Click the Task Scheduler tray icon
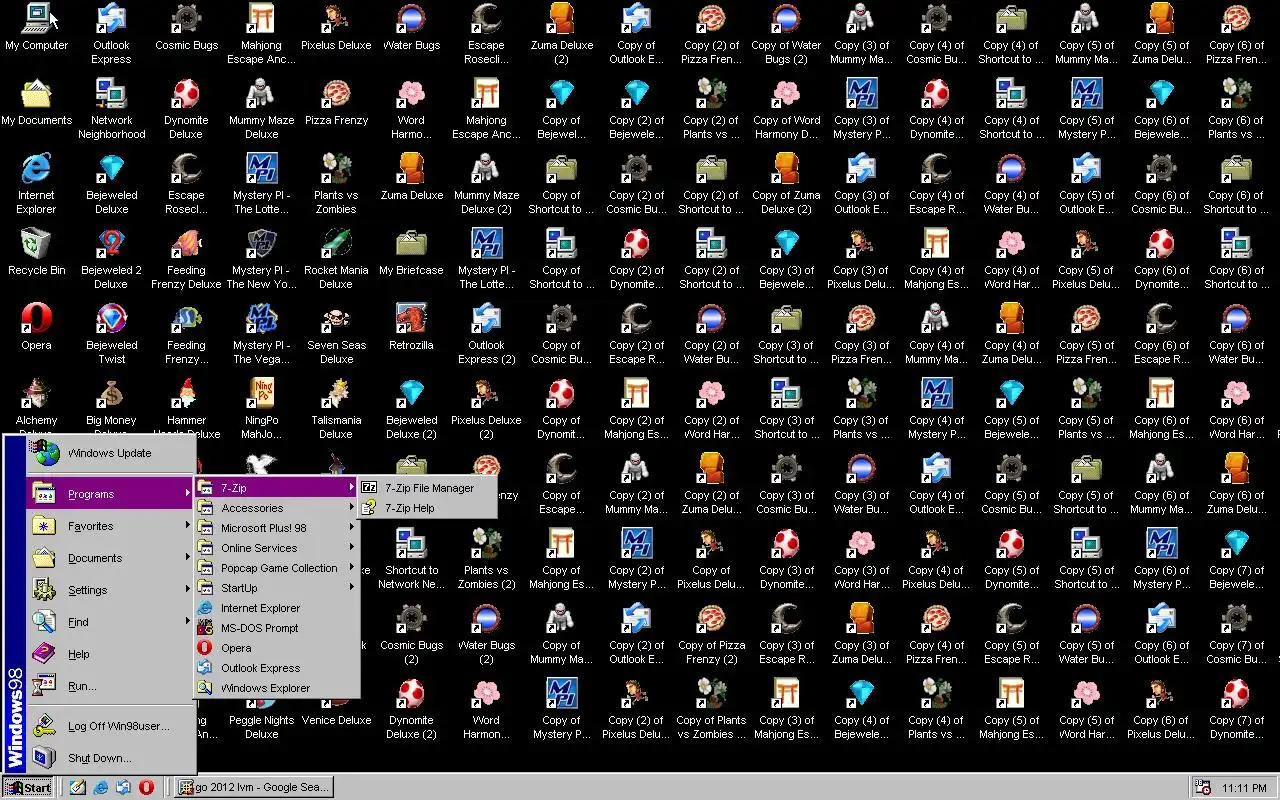Image resolution: width=1280 pixels, height=800 pixels. tap(1203, 787)
